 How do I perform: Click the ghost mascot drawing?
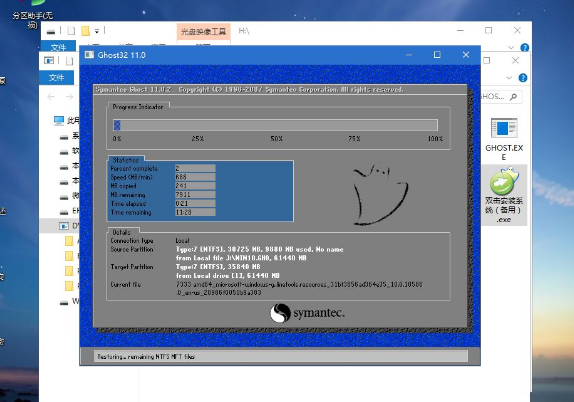380,194
